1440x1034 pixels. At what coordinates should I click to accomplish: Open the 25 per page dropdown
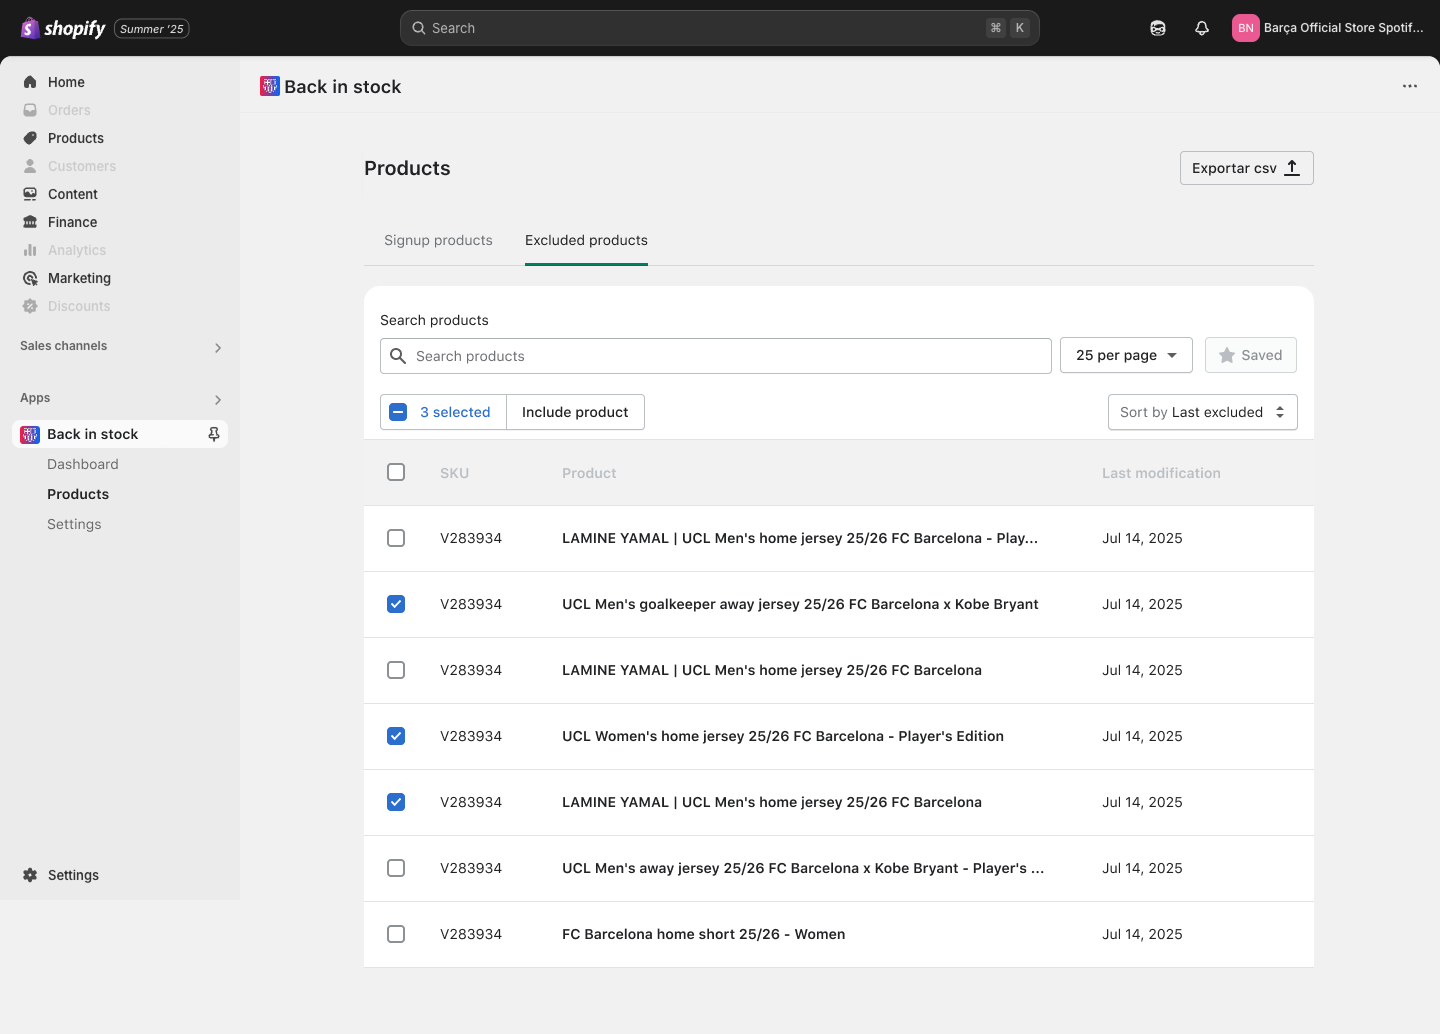click(x=1126, y=355)
